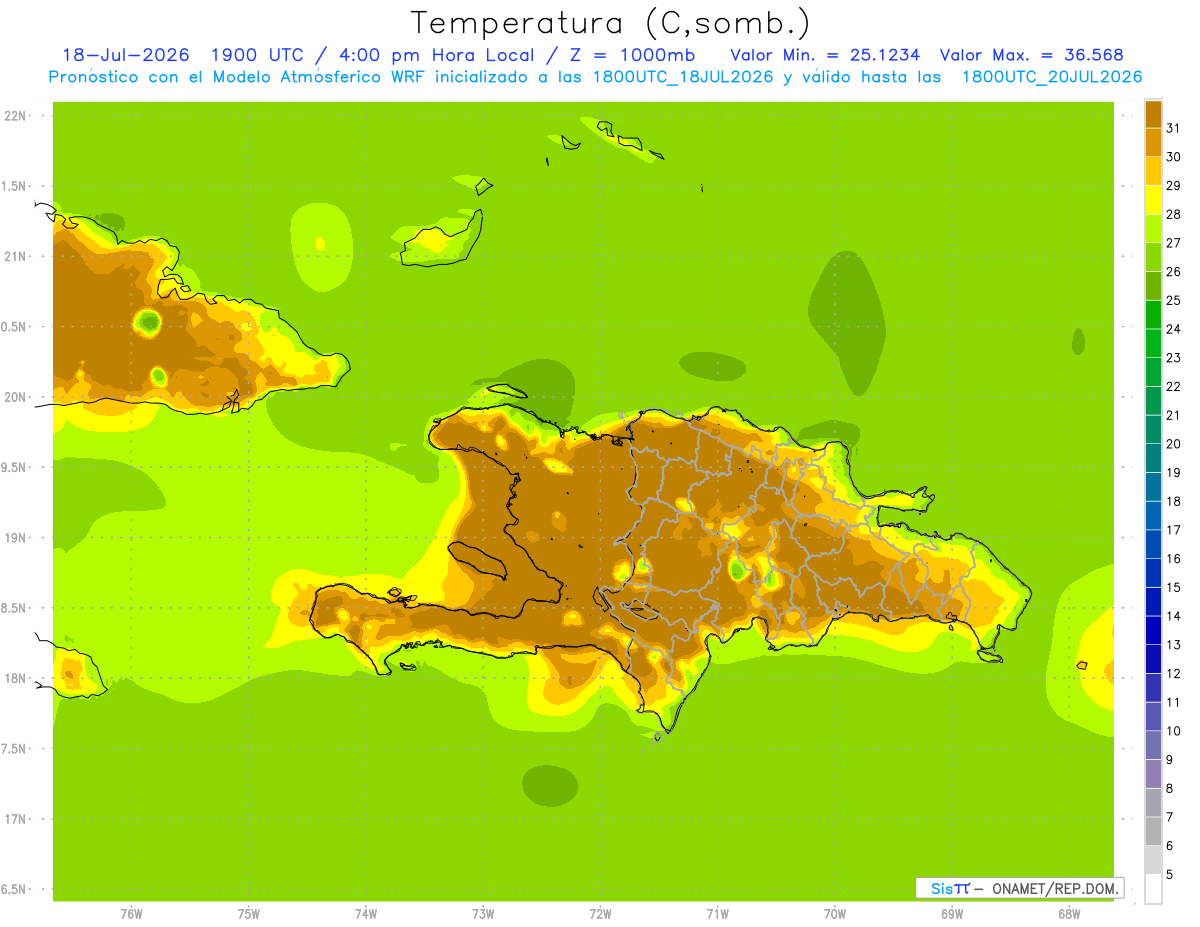
Task: Click the "74W" longitude label
Action: pyautogui.click(x=365, y=914)
